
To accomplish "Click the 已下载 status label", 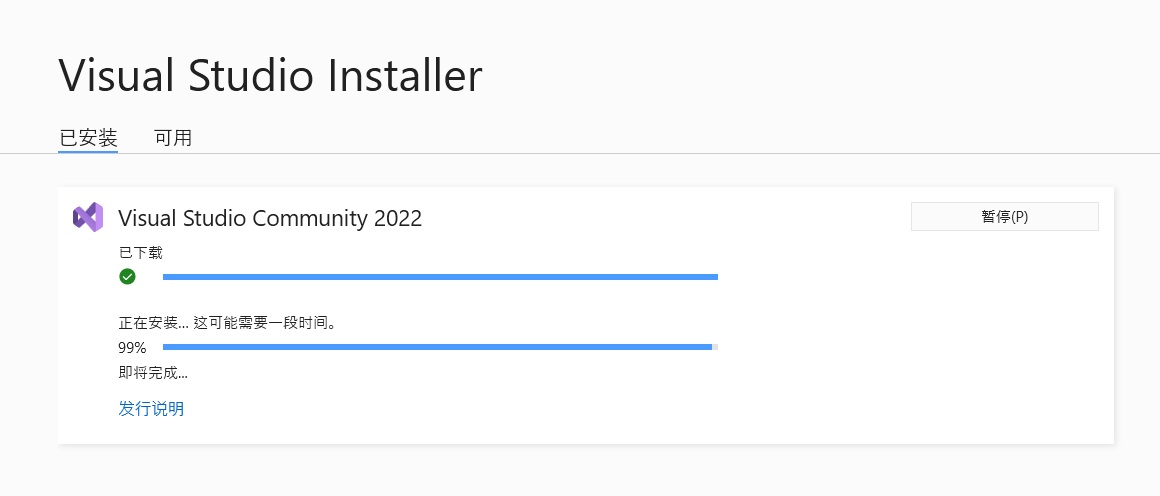I will point(140,252).
